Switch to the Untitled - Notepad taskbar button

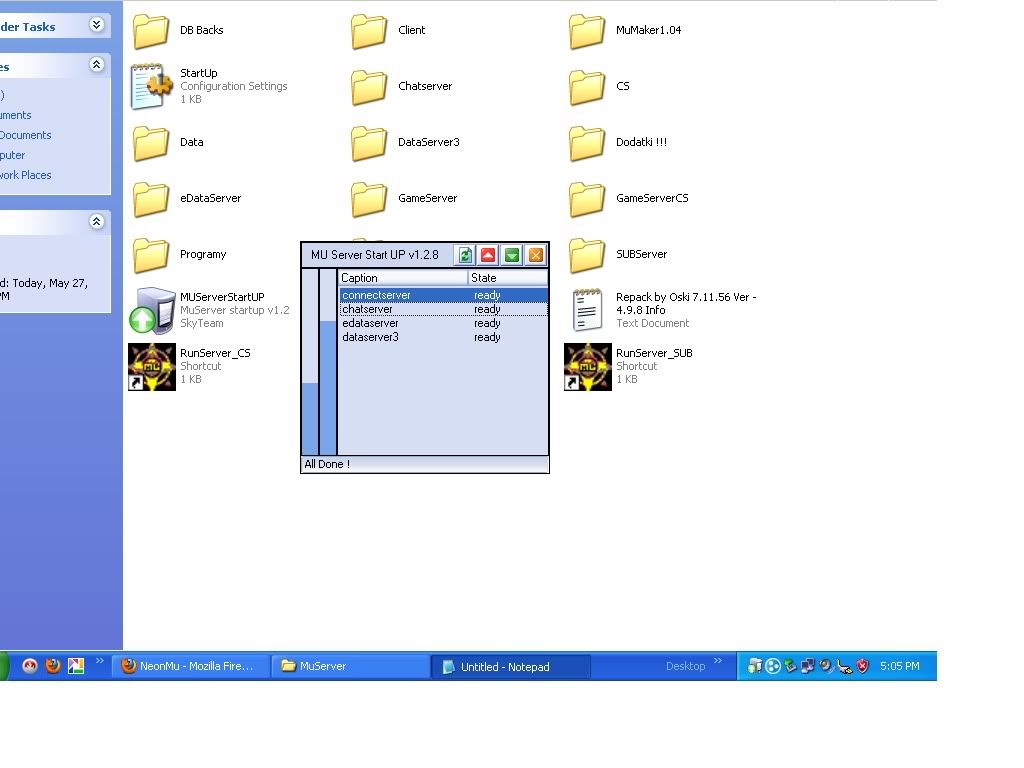click(510, 667)
